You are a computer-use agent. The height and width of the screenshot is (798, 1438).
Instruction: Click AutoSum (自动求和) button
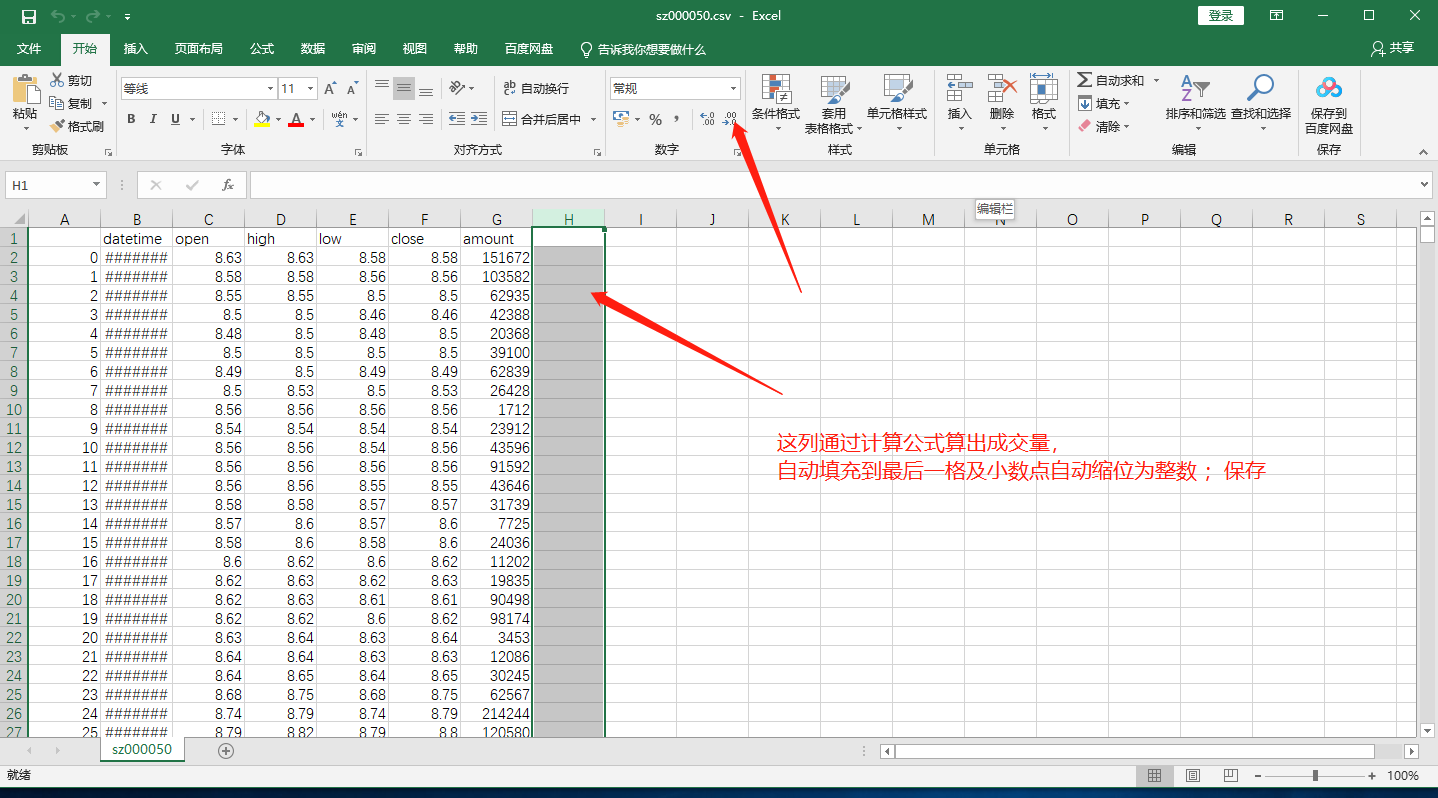coord(1111,80)
